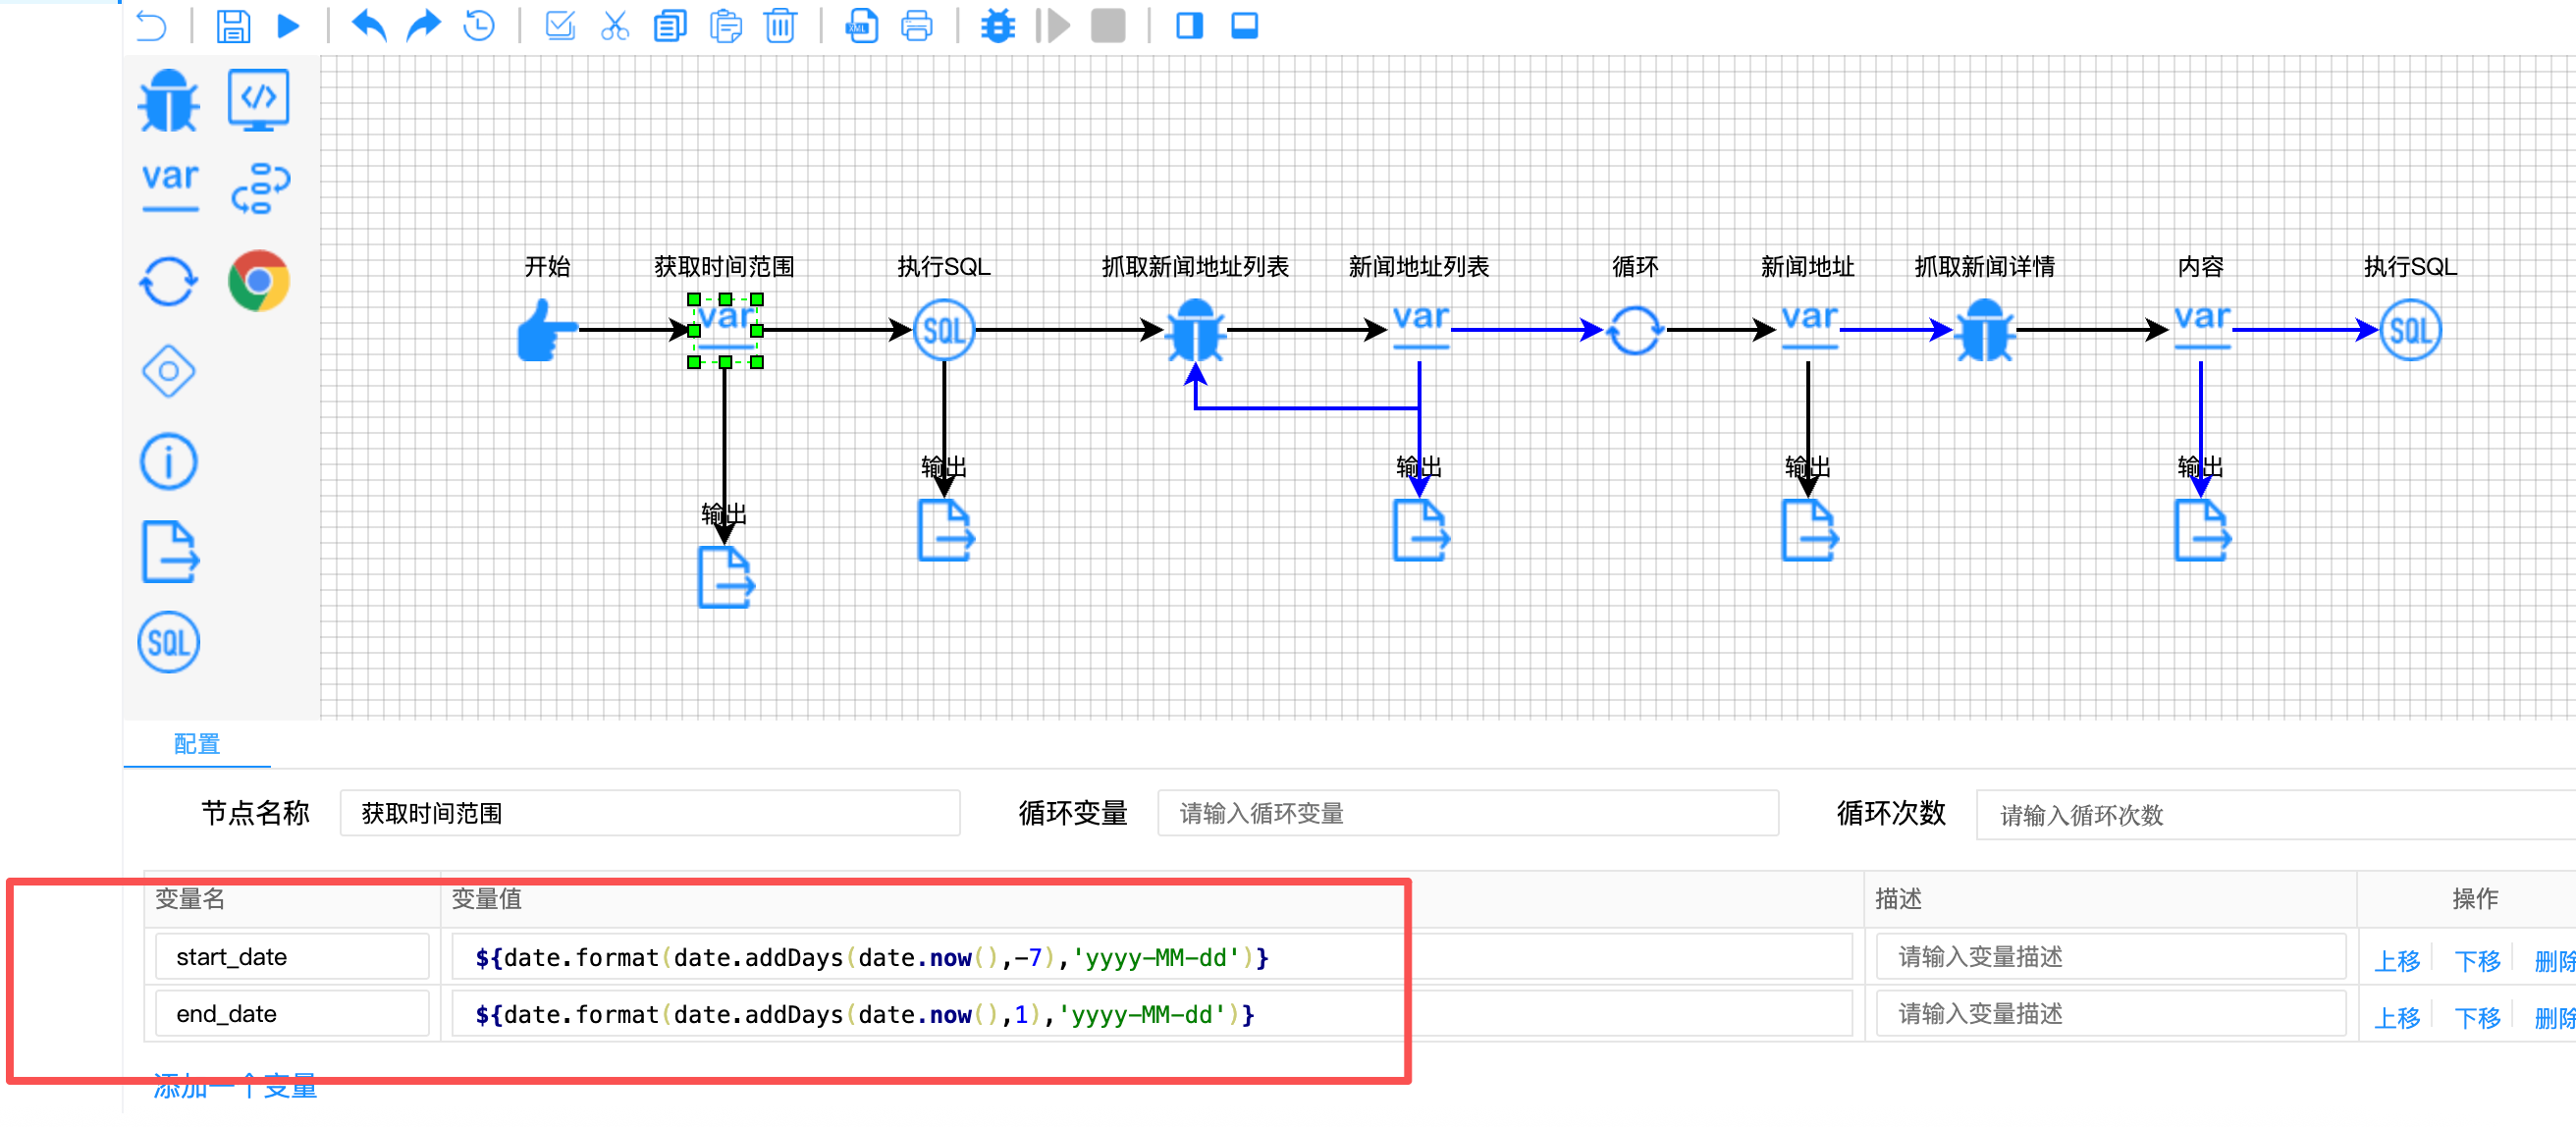Click the trash delete icon
Viewport: 2576px width, 1127px height.
tap(780, 26)
